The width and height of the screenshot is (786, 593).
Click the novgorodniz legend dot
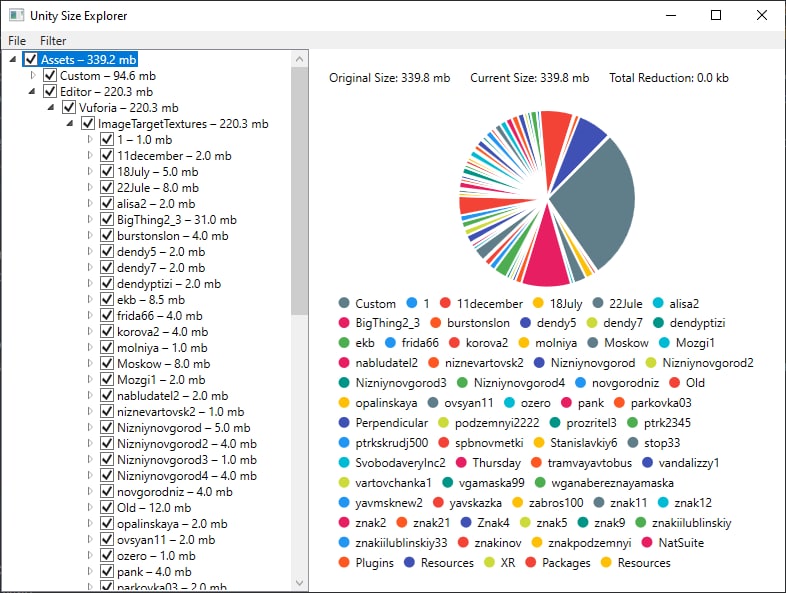(580, 382)
